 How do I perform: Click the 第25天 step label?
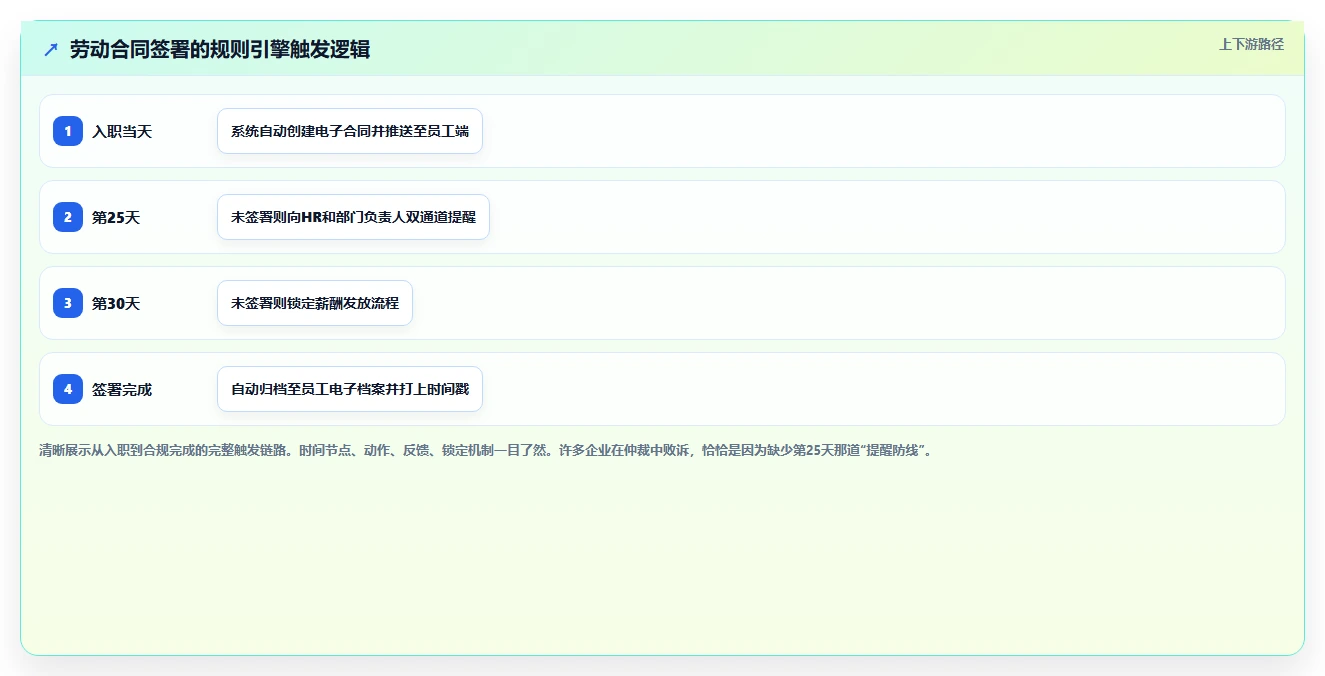pos(116,217)
